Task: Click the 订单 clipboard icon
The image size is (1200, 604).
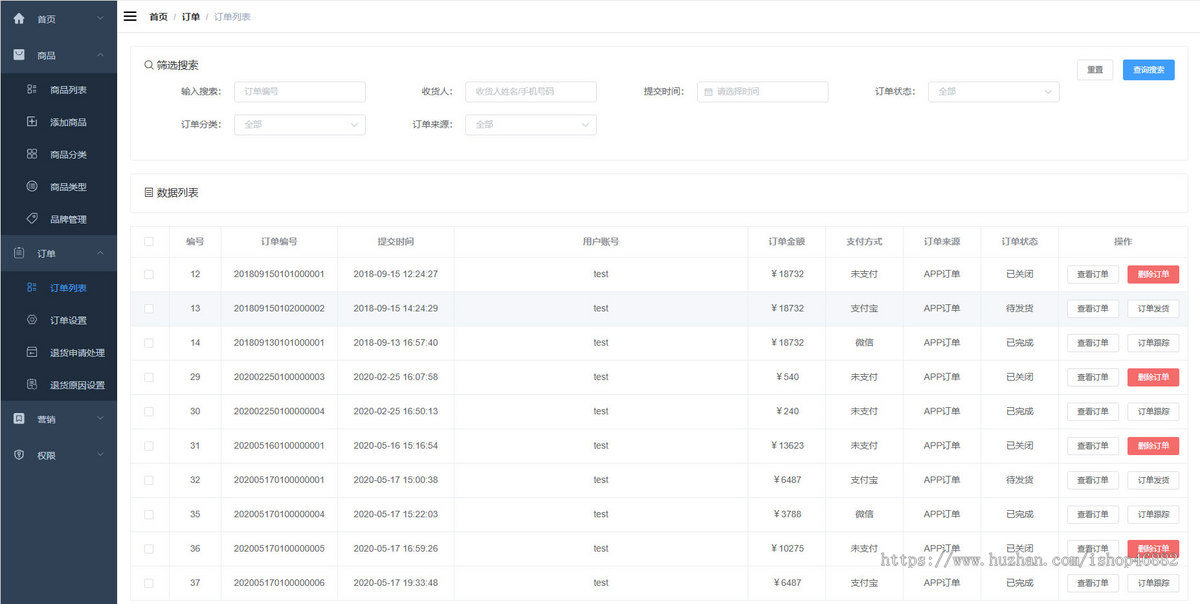Action: 19,253
